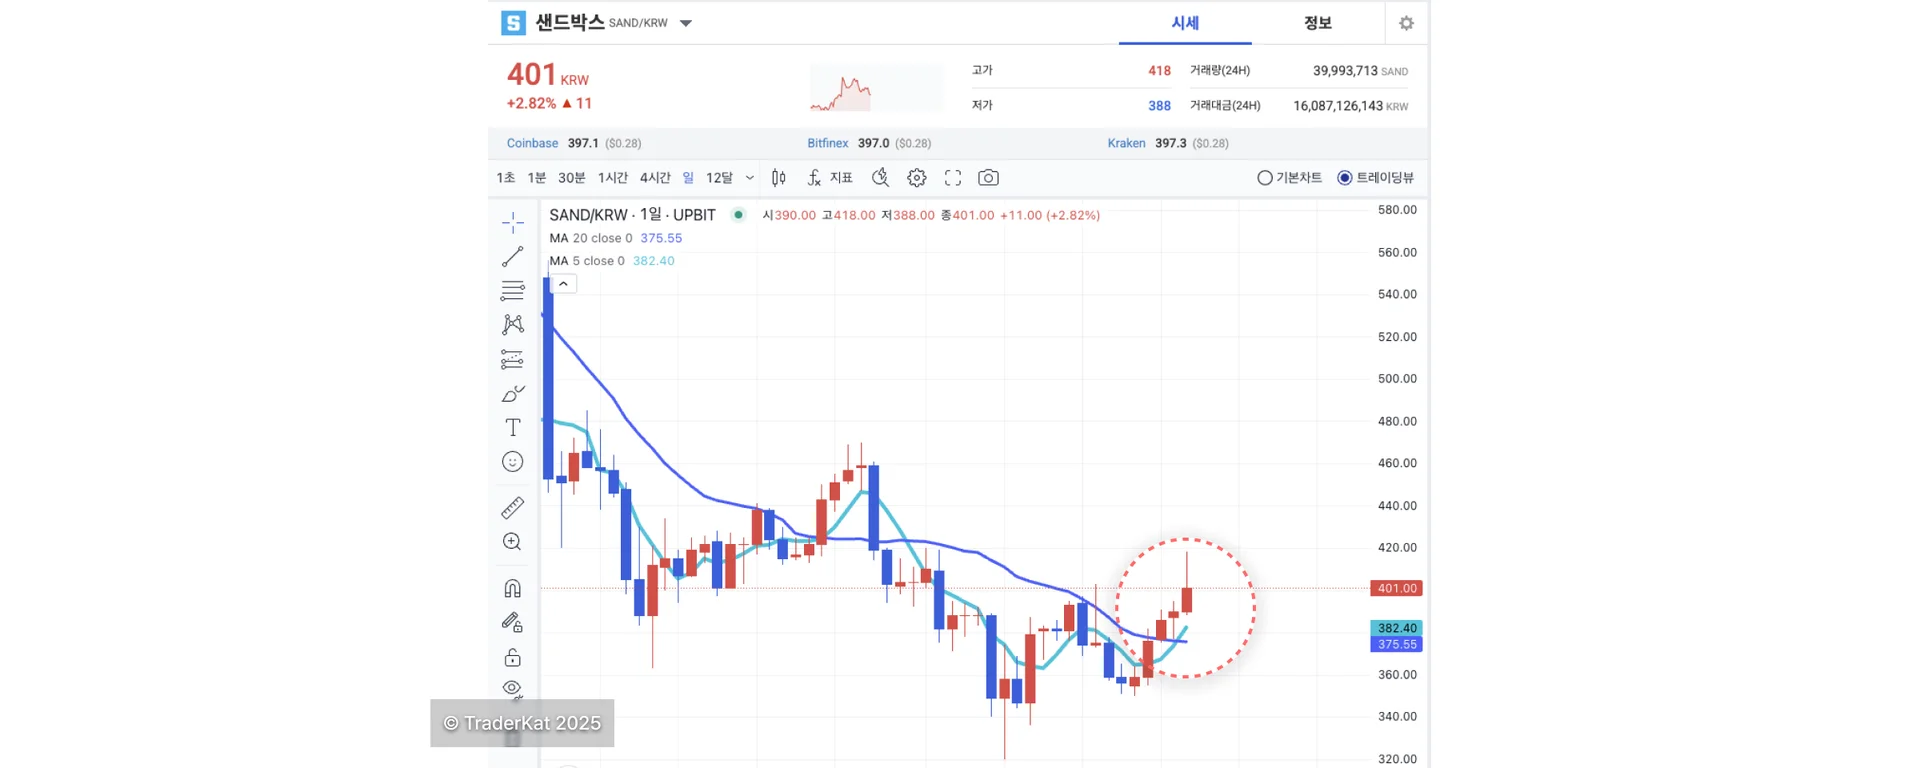
Task: Click the 401.00 current price label on axis
Action: tap(1396, 588)
